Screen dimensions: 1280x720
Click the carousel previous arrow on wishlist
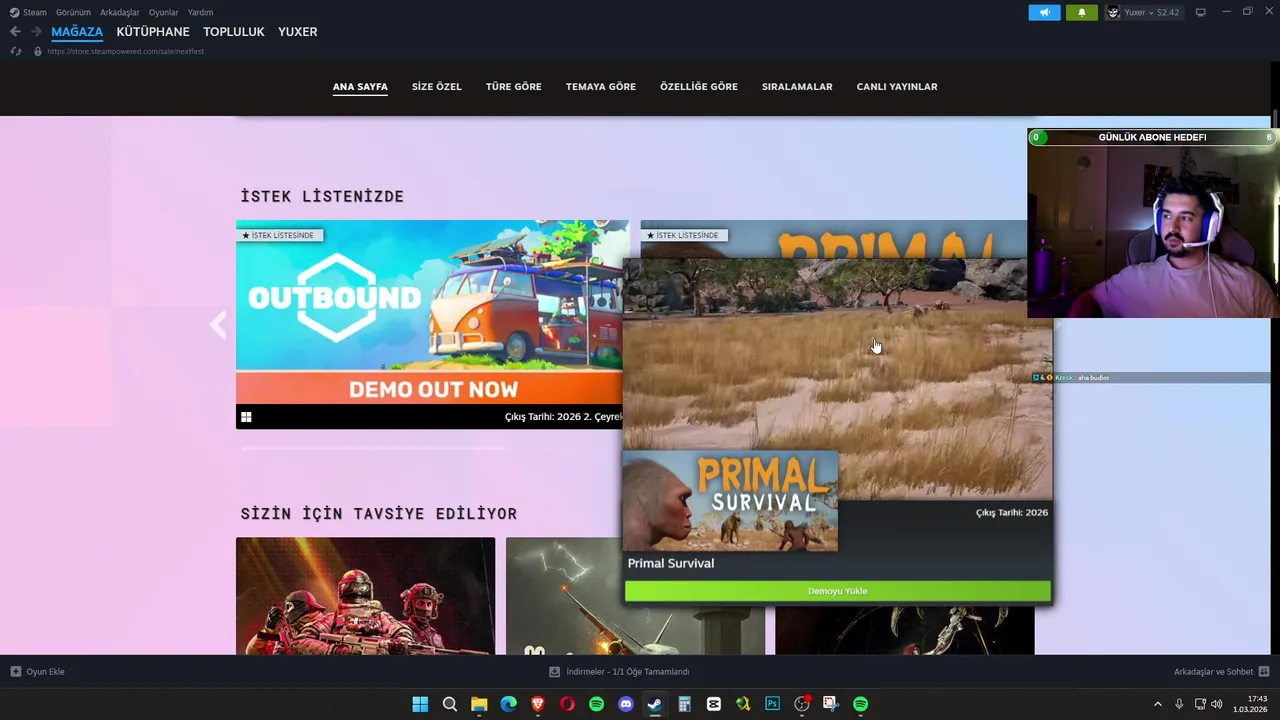pyautogui.click(x=218, y=325)
